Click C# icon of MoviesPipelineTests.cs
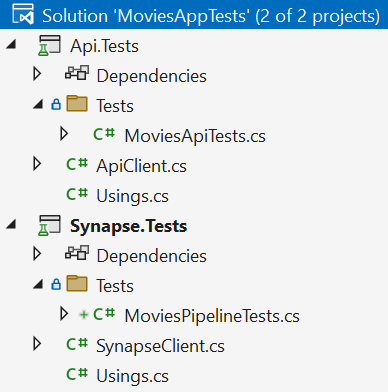388x392 pixels. (x=104, y=314)
